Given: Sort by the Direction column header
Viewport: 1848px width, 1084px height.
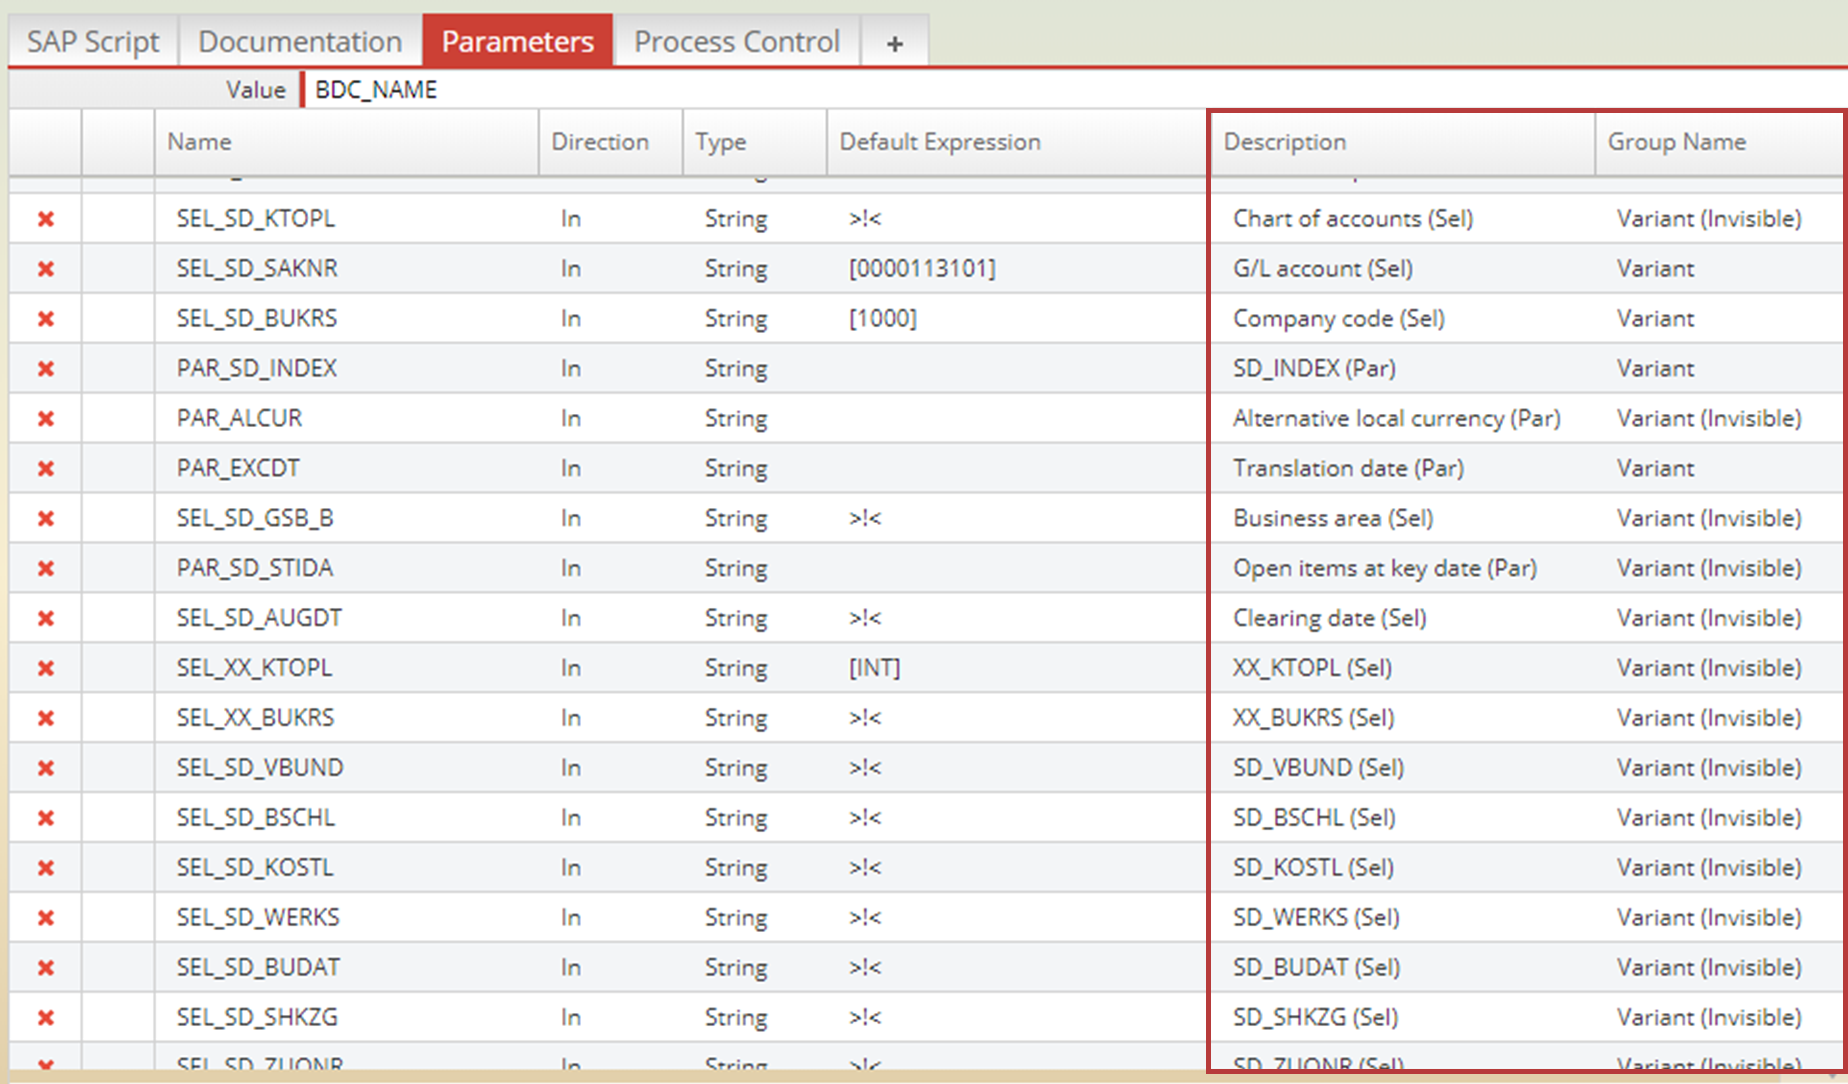Looking at the screenshot, I should pyautogui.click(x=611, y=142).
